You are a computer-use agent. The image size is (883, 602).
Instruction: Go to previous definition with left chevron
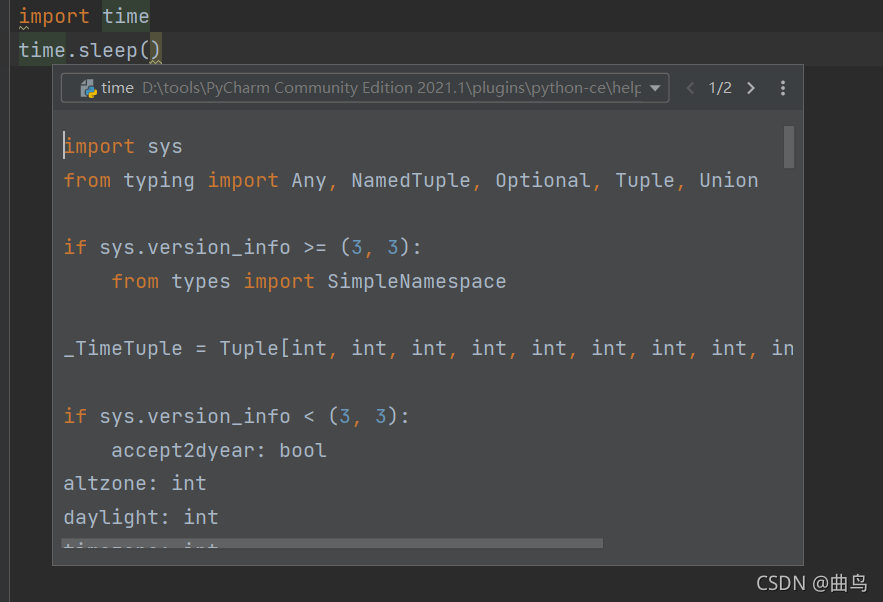[690, 88]
